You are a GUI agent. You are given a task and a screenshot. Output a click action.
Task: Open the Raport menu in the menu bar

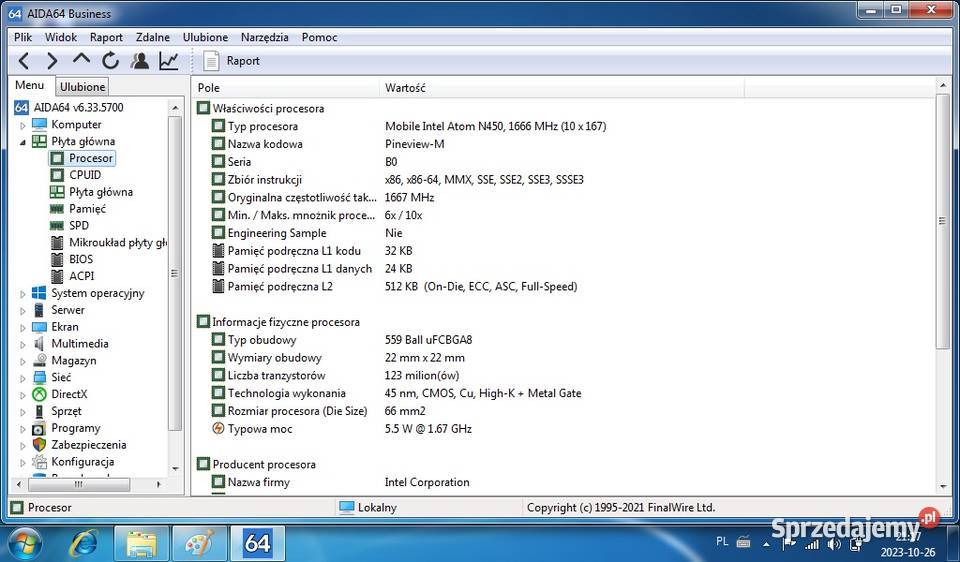tap(106, 37)
